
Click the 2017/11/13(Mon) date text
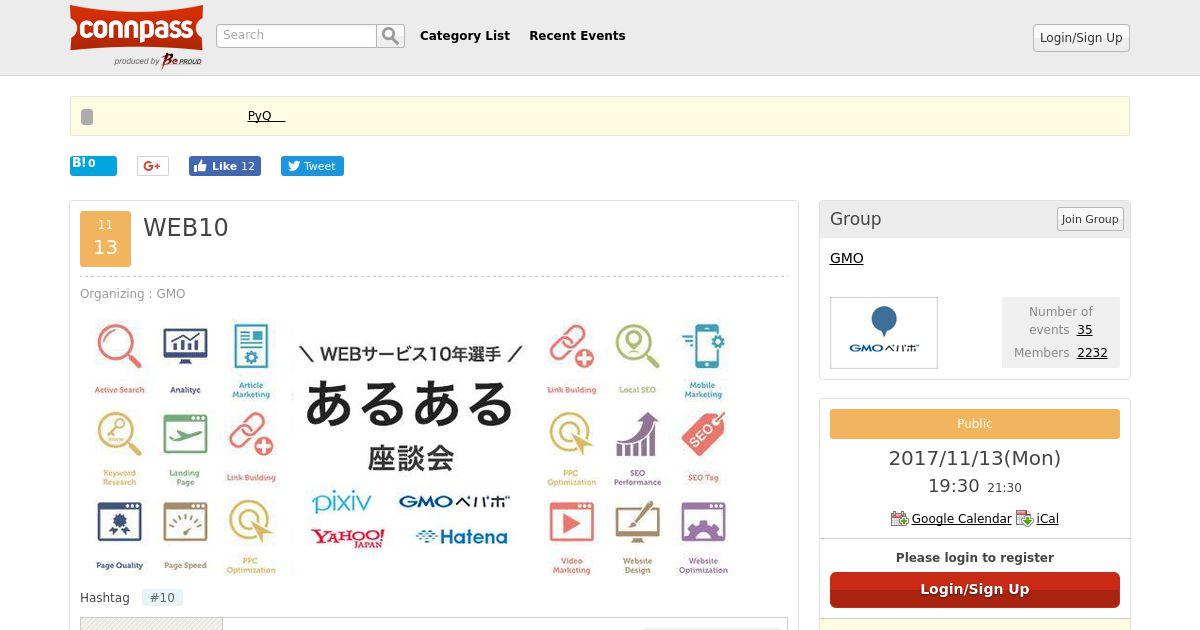(975, 458)
